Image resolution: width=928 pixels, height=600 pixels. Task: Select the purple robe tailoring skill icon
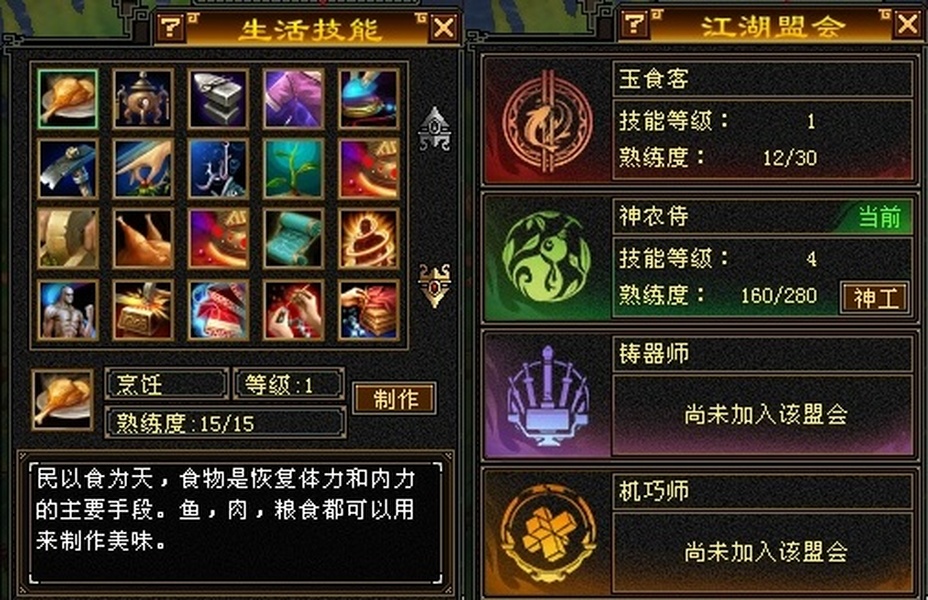pyautogui.click(x=294, y=99)
